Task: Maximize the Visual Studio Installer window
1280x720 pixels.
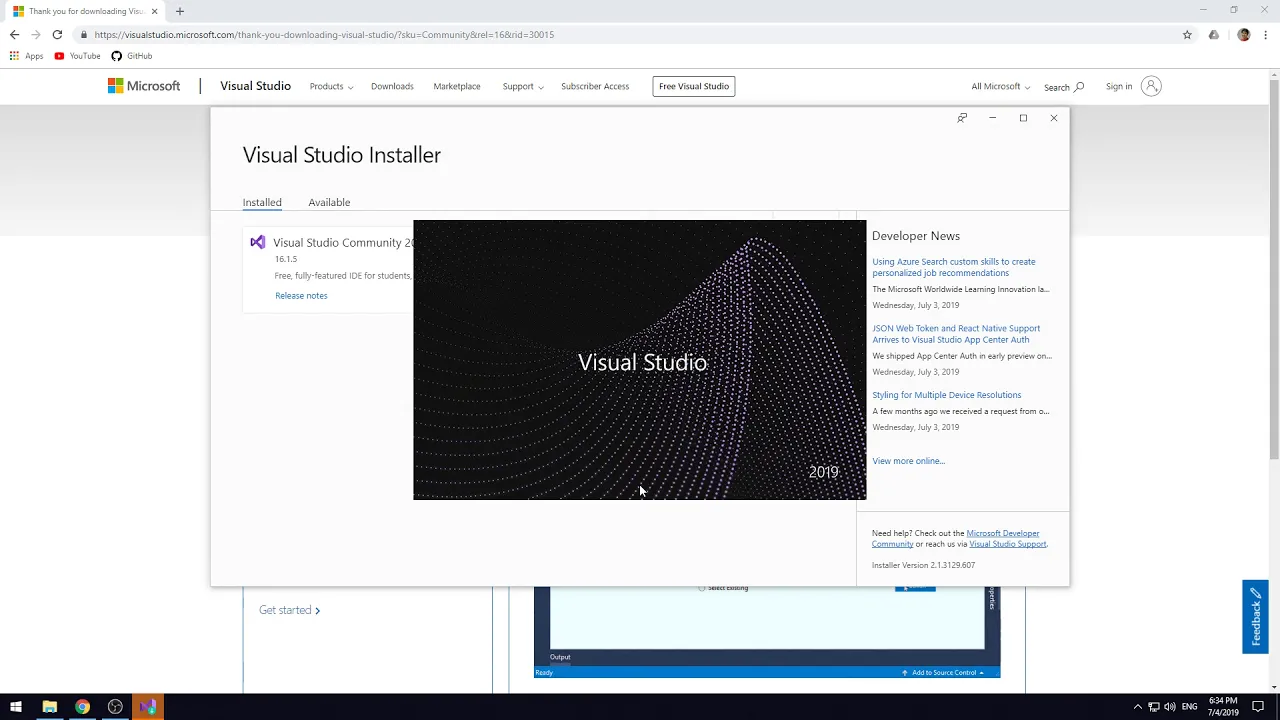Action: point(1023,118)
